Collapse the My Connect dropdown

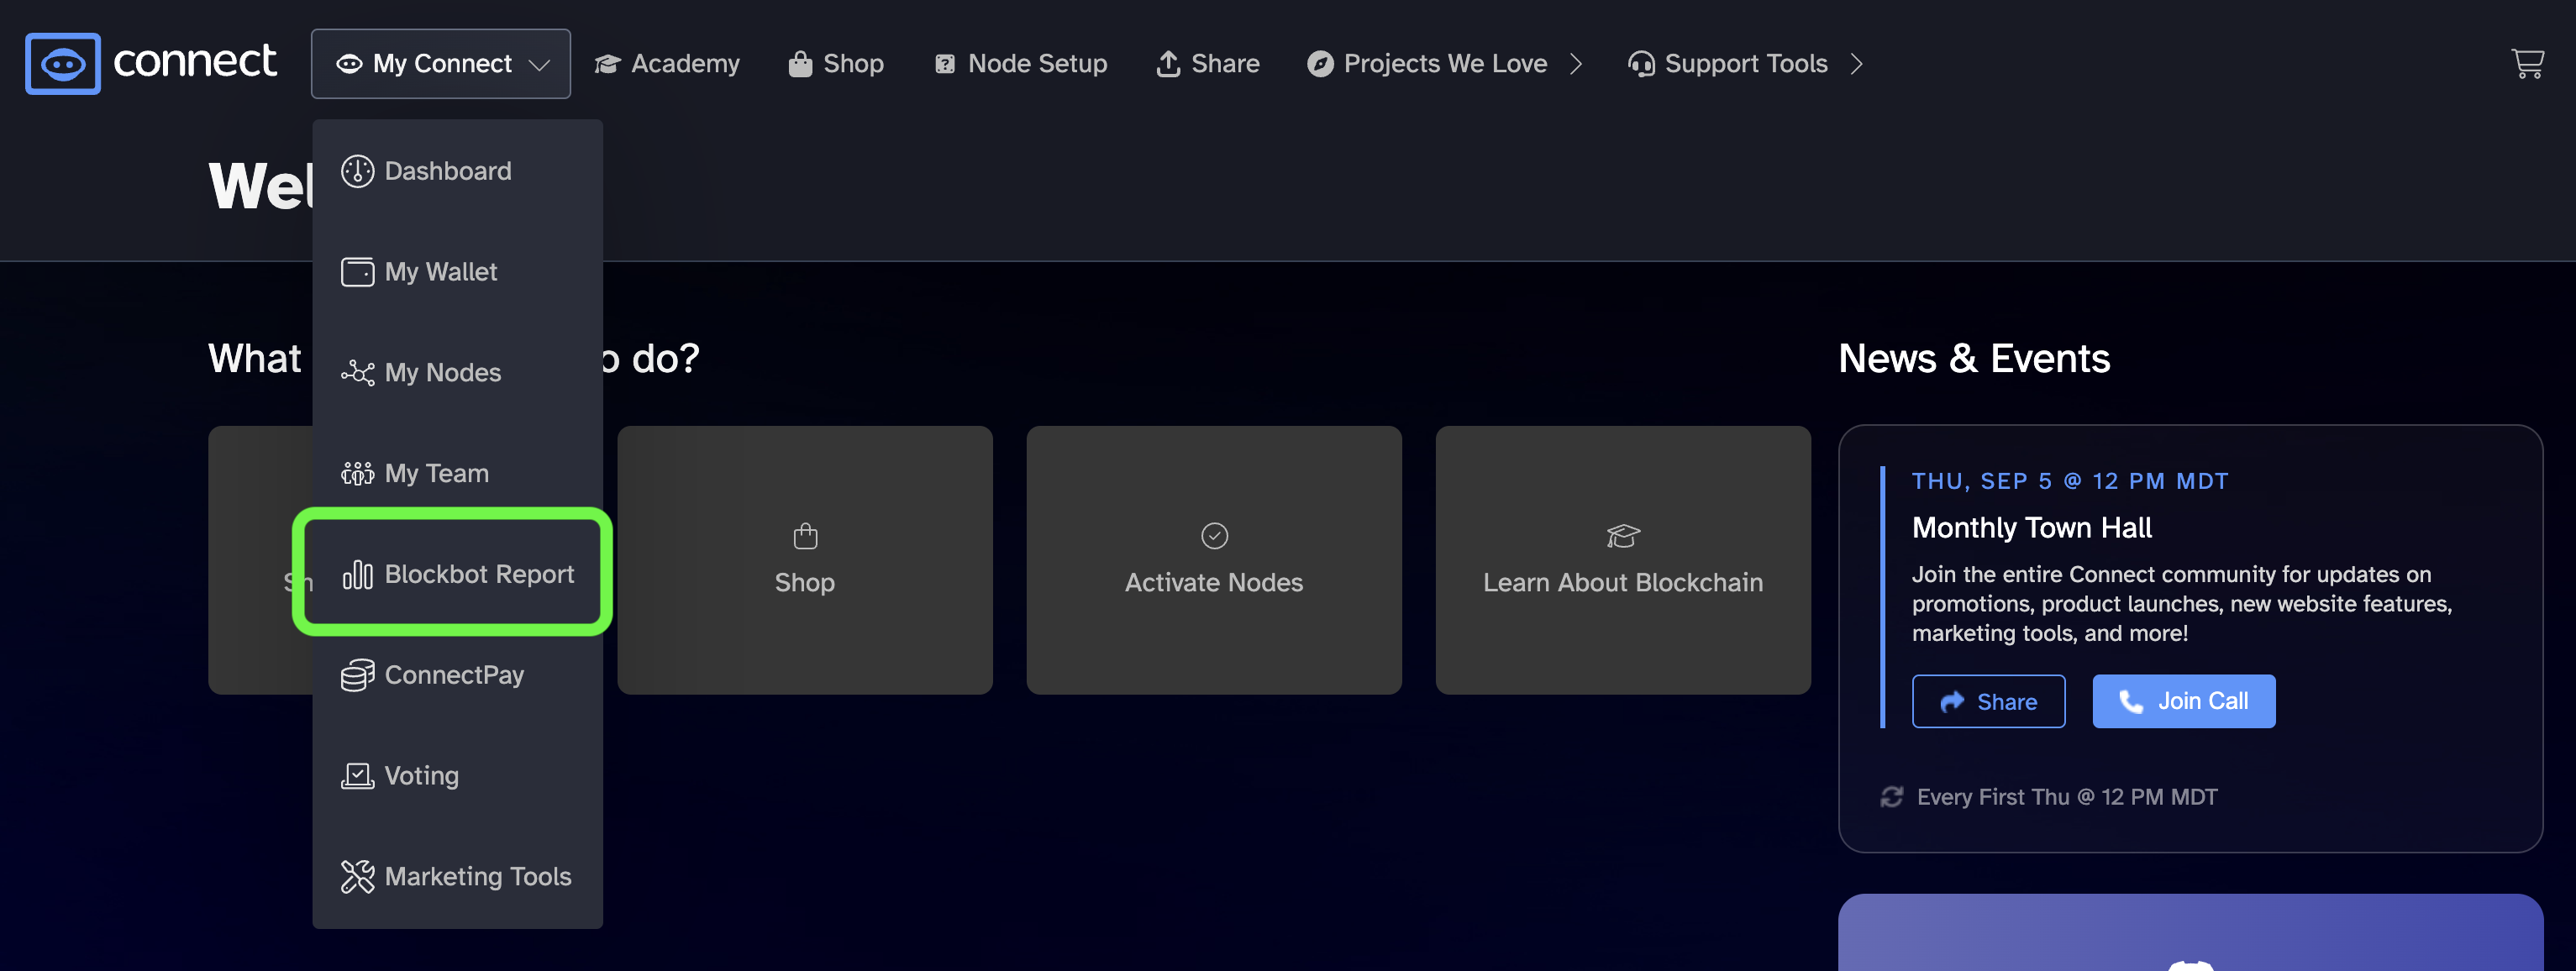(x=440, y=63)
